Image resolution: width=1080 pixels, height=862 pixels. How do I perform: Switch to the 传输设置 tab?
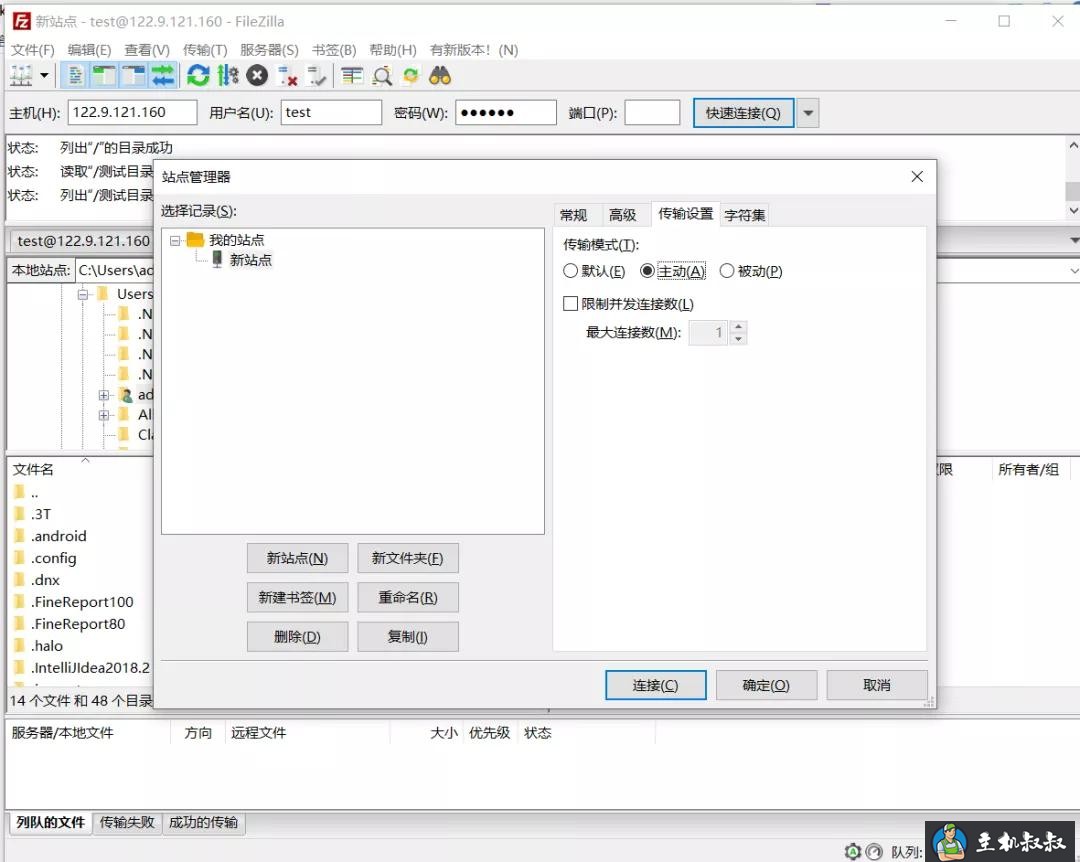click(x=685, y=214)
